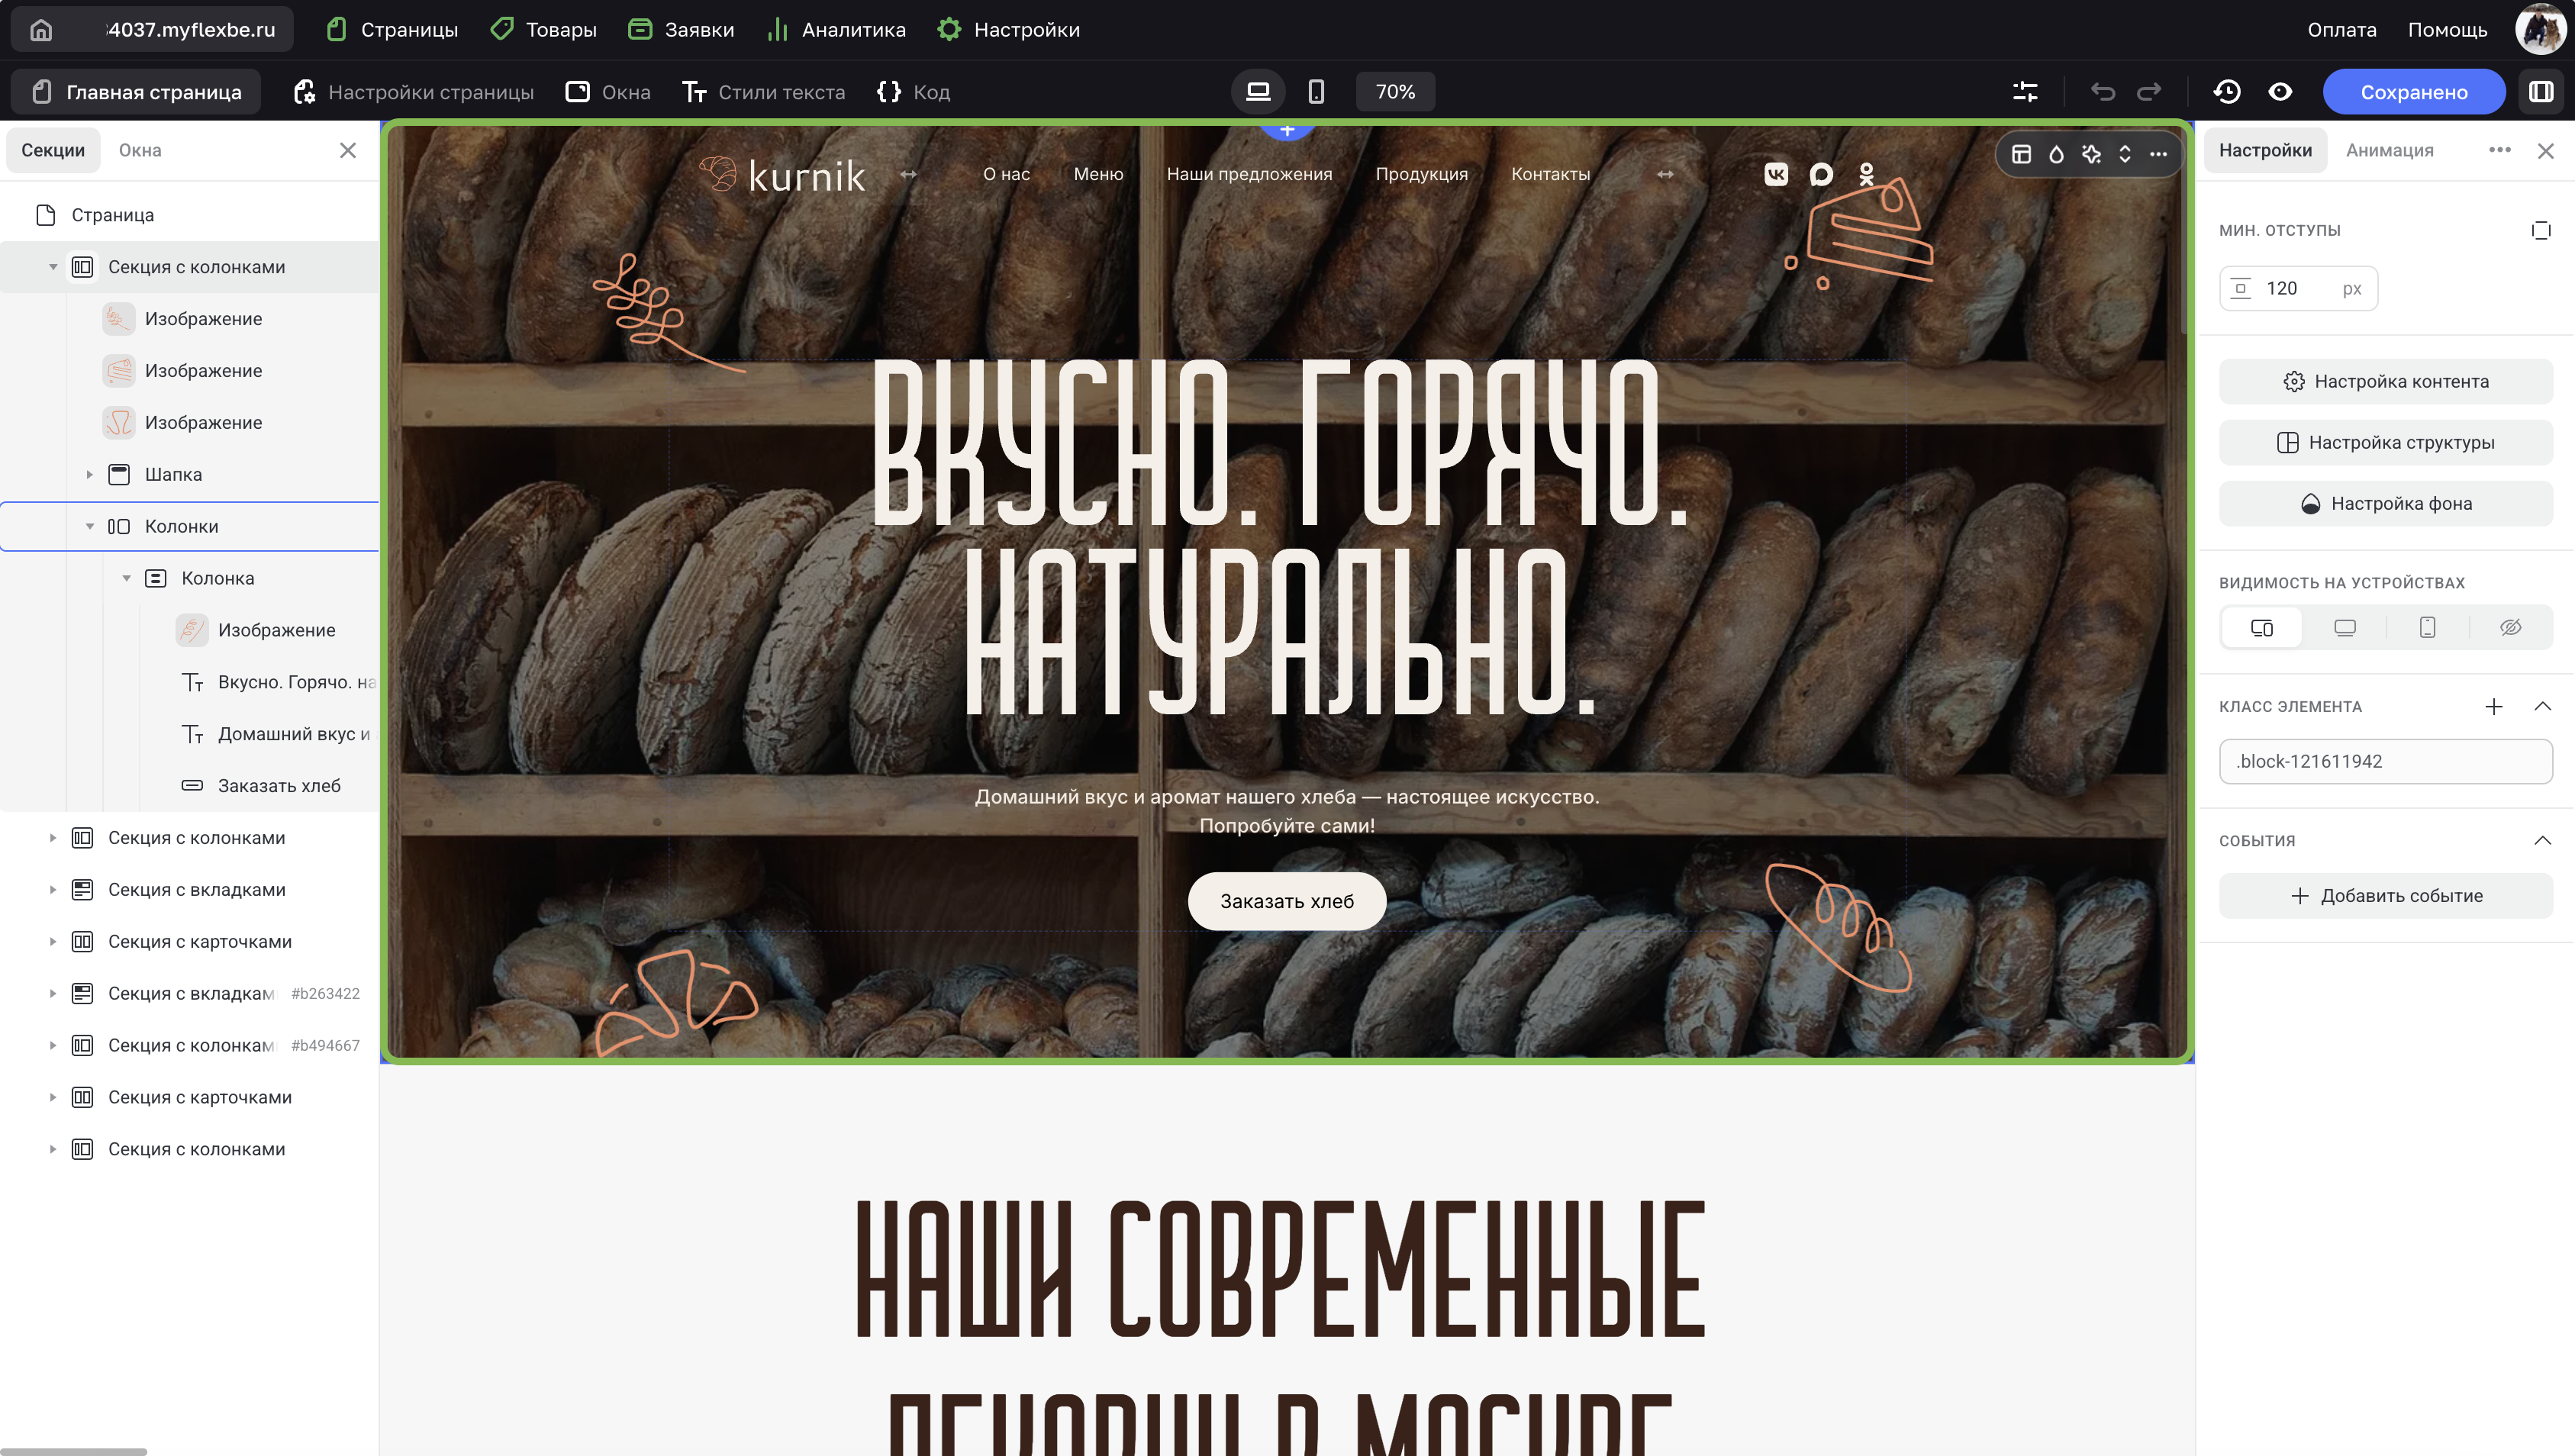Viewport: 2575px width, 1456px height.
Task: Open Настройка контента
Action: click(2386, 381)
